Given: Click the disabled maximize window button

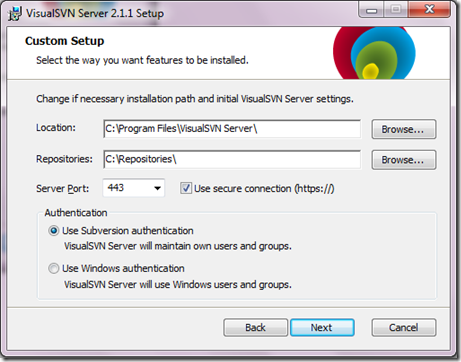Looking at the screenshot, I should [x=396, y=10].
